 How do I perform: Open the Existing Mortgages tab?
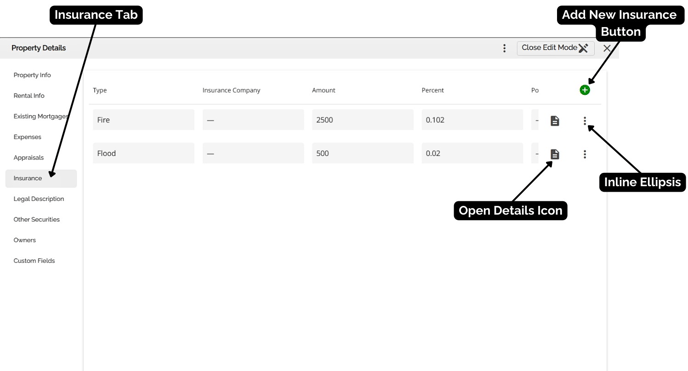coord(40,116)
